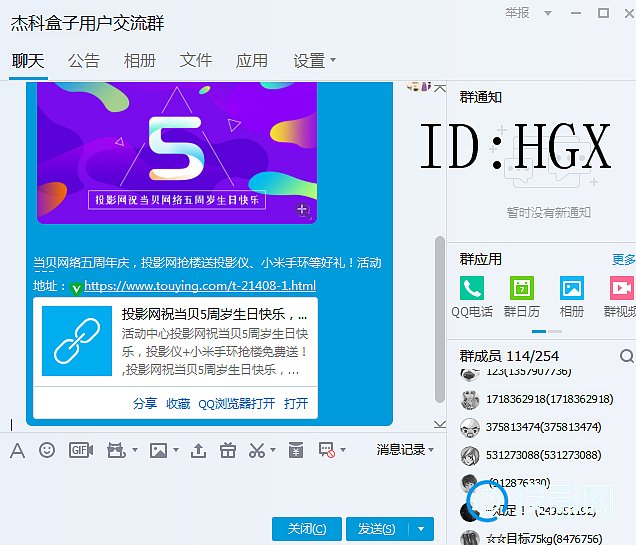The width and height of the screenshot is (636, 545).
Task: Click QQ浏览器打开 on link card
Action: click(236, 404)
